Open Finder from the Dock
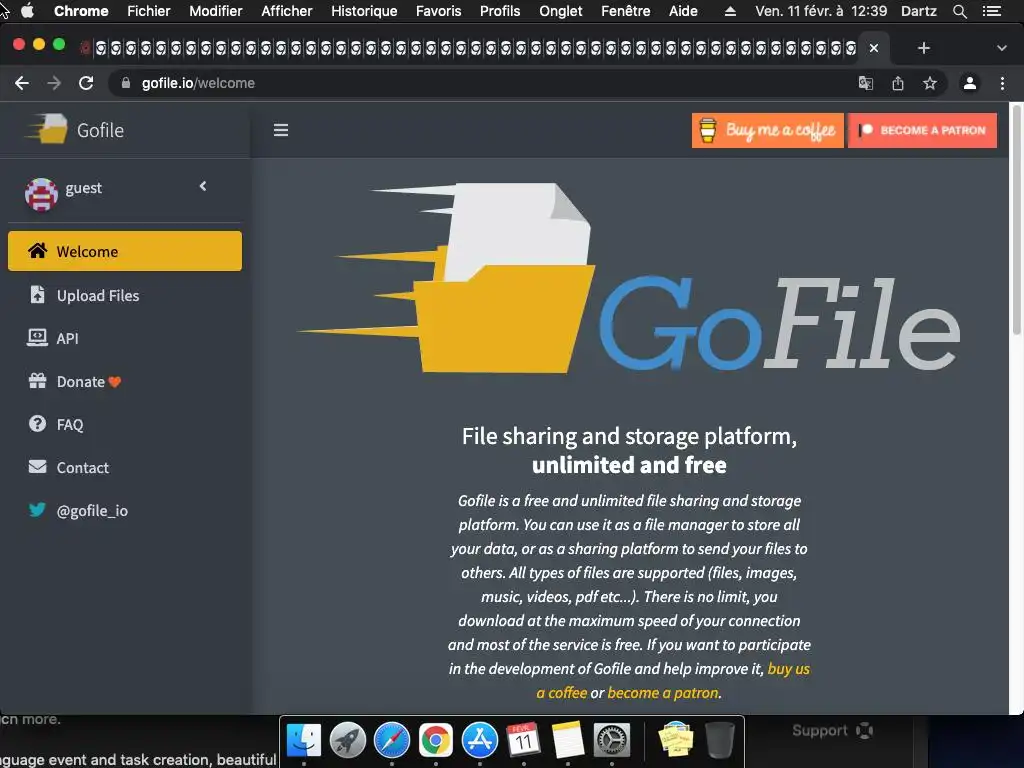The height and width of the screenshot is (768, 1024). [304, 740]
